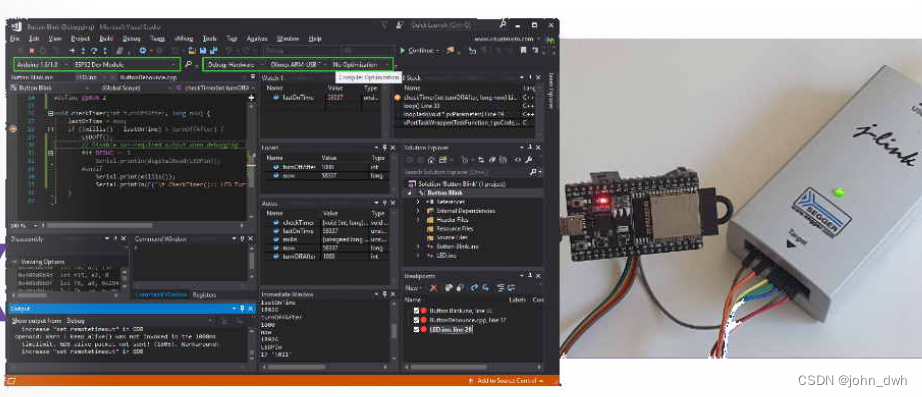Uncheck the ButtonDebounce.cpp line 17 breakpoint
922x397 pixels.
click(x=417, y=320)
